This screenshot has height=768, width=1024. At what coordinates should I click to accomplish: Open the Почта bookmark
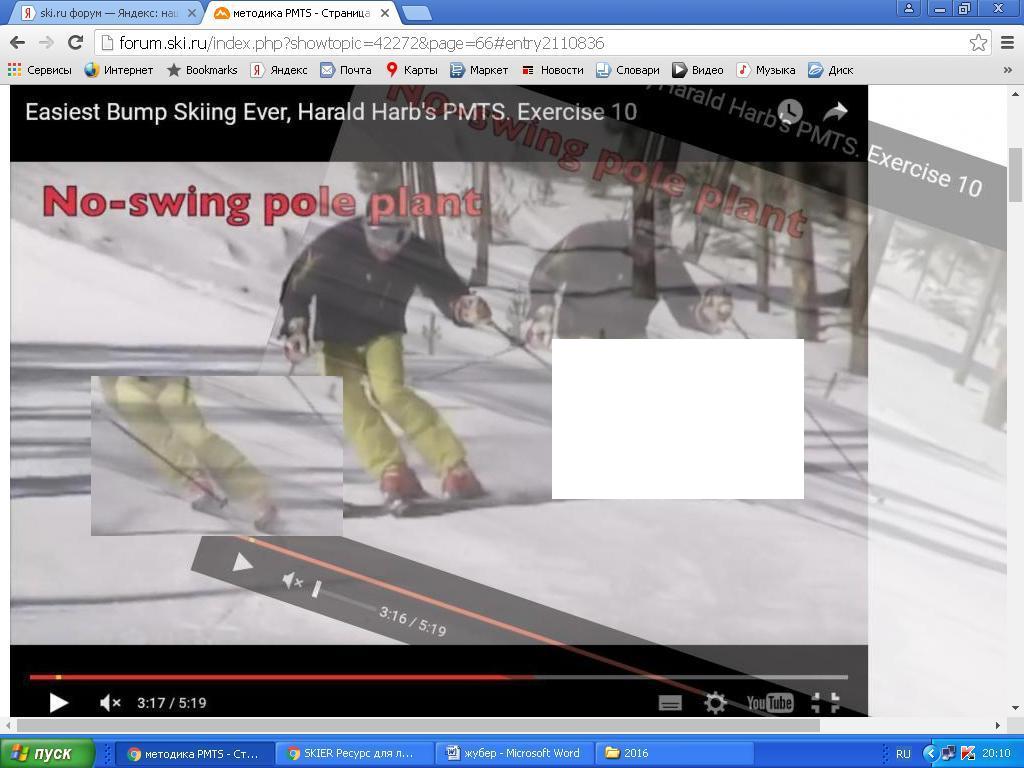click(345, 70)
